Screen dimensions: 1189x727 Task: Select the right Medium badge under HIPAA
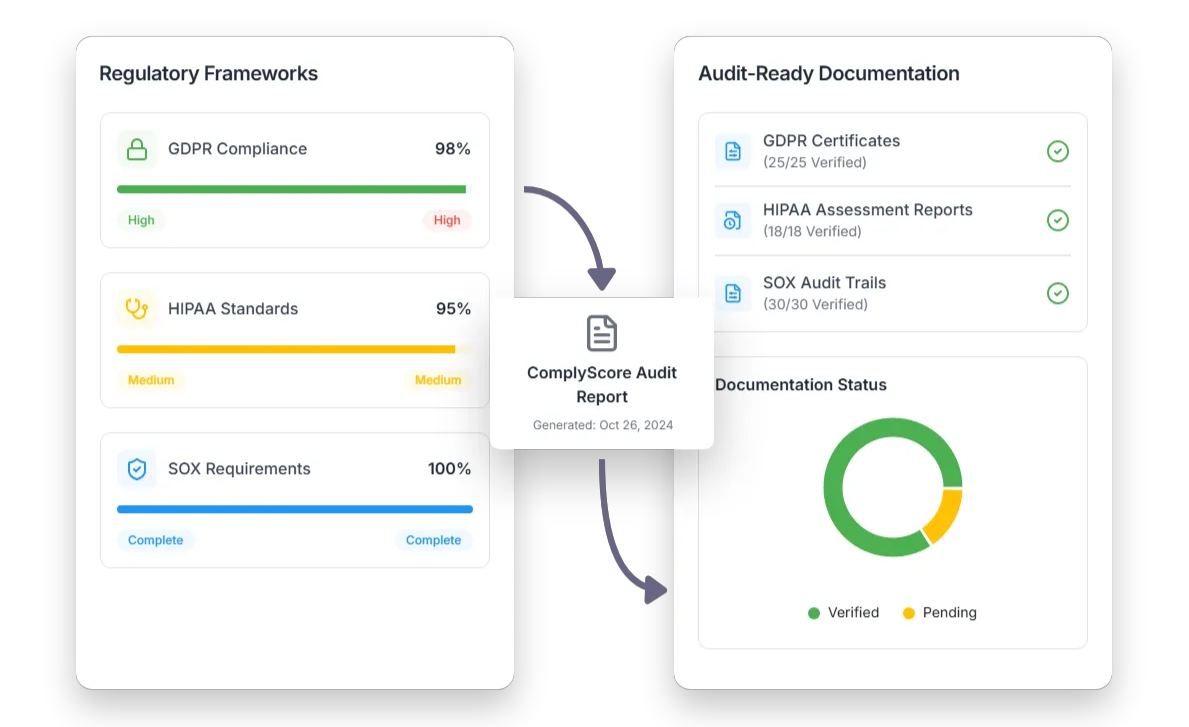(x=438, y=380)
